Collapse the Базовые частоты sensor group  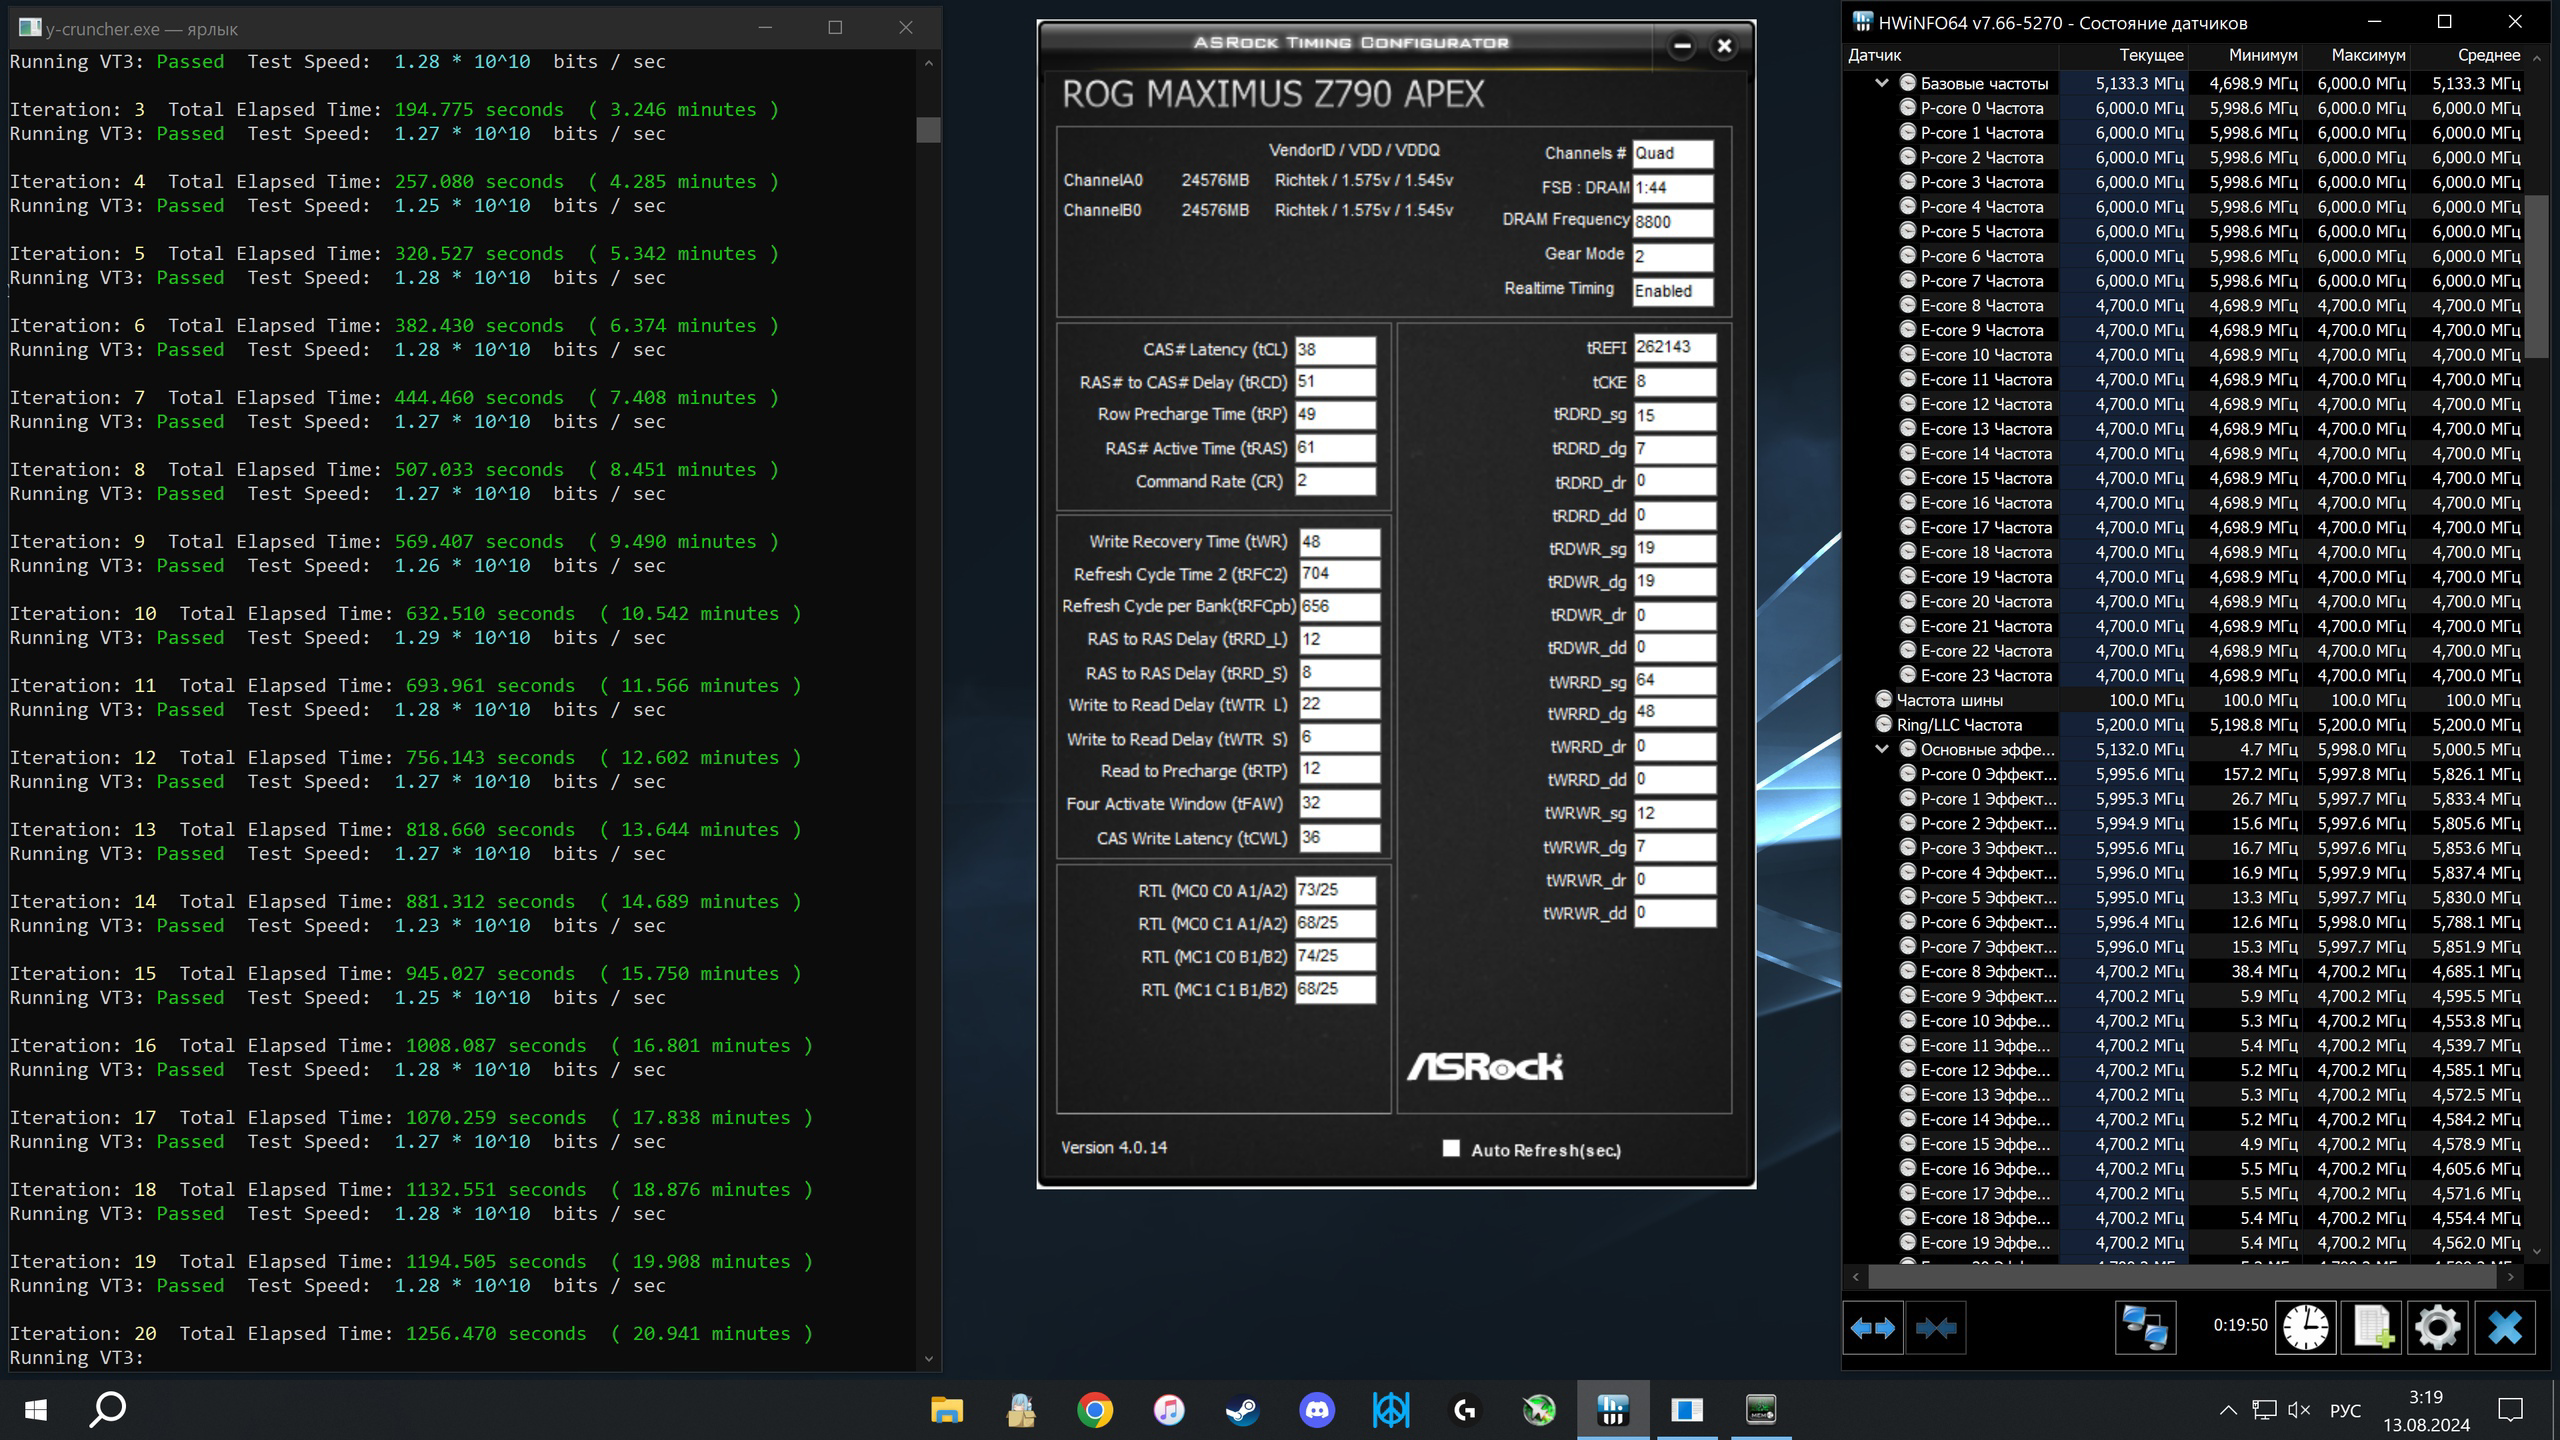1881,83
